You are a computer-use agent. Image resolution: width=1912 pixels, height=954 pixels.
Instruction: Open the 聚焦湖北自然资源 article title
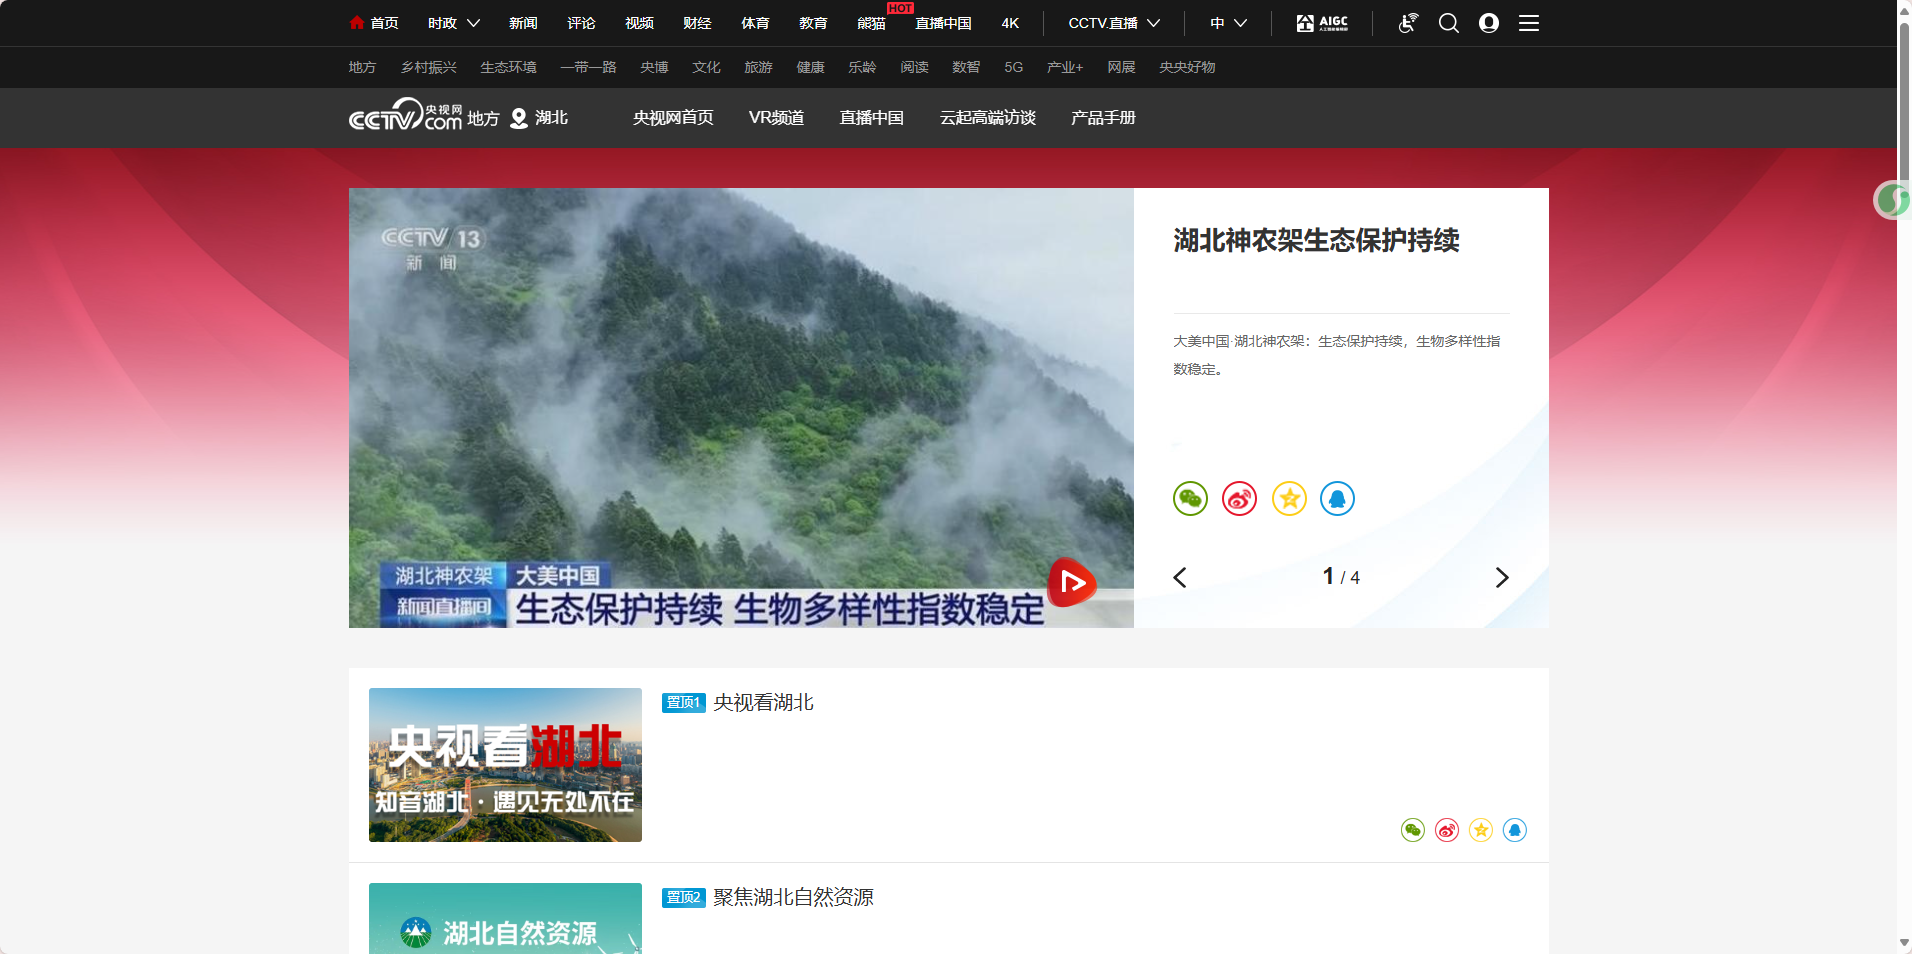pos(793,897)
